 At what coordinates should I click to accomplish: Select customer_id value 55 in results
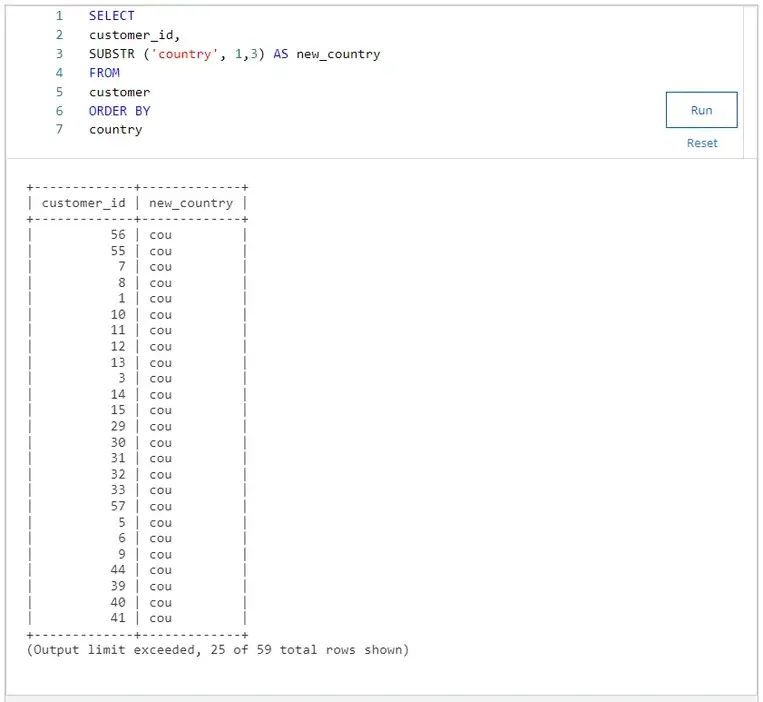tap(118, 251)
